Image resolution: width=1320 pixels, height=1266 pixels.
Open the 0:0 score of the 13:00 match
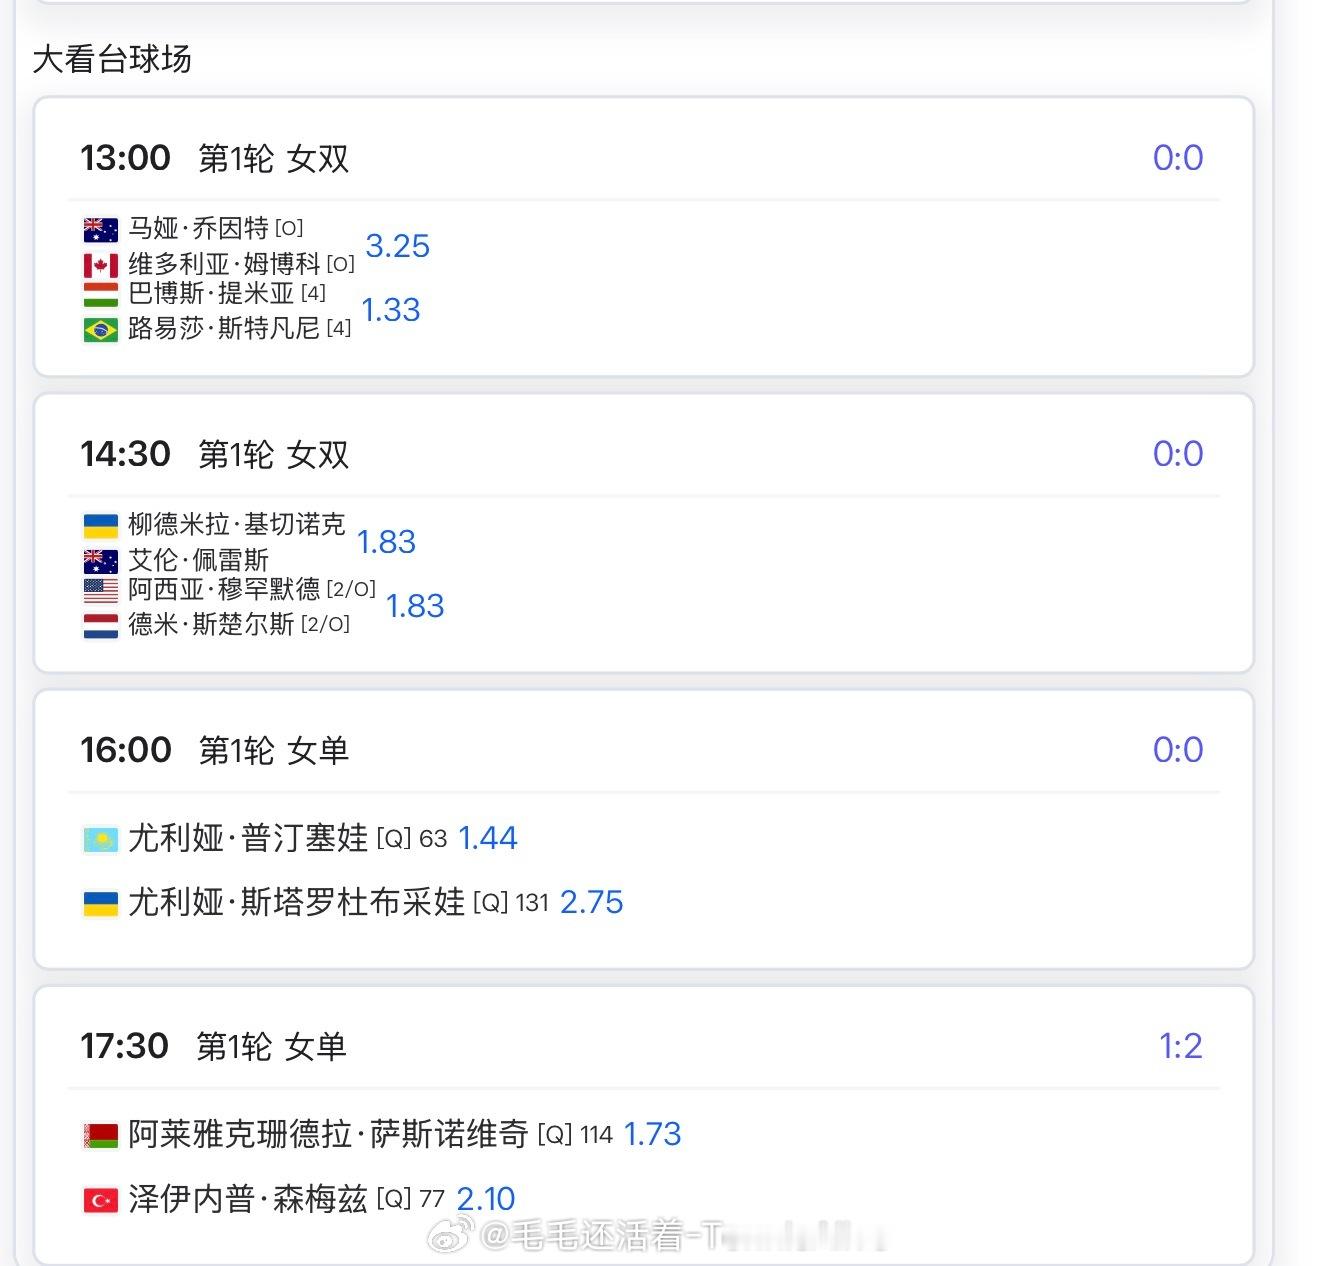pos(1178,158)
